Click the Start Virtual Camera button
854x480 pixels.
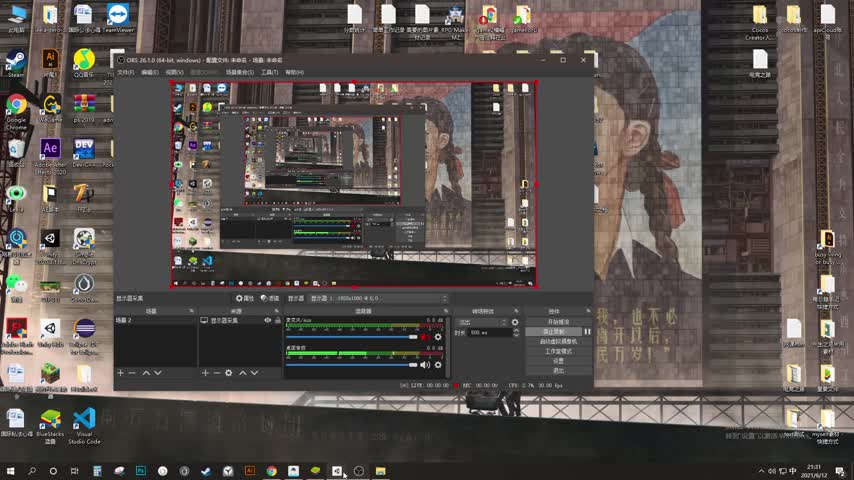(558, 342)
